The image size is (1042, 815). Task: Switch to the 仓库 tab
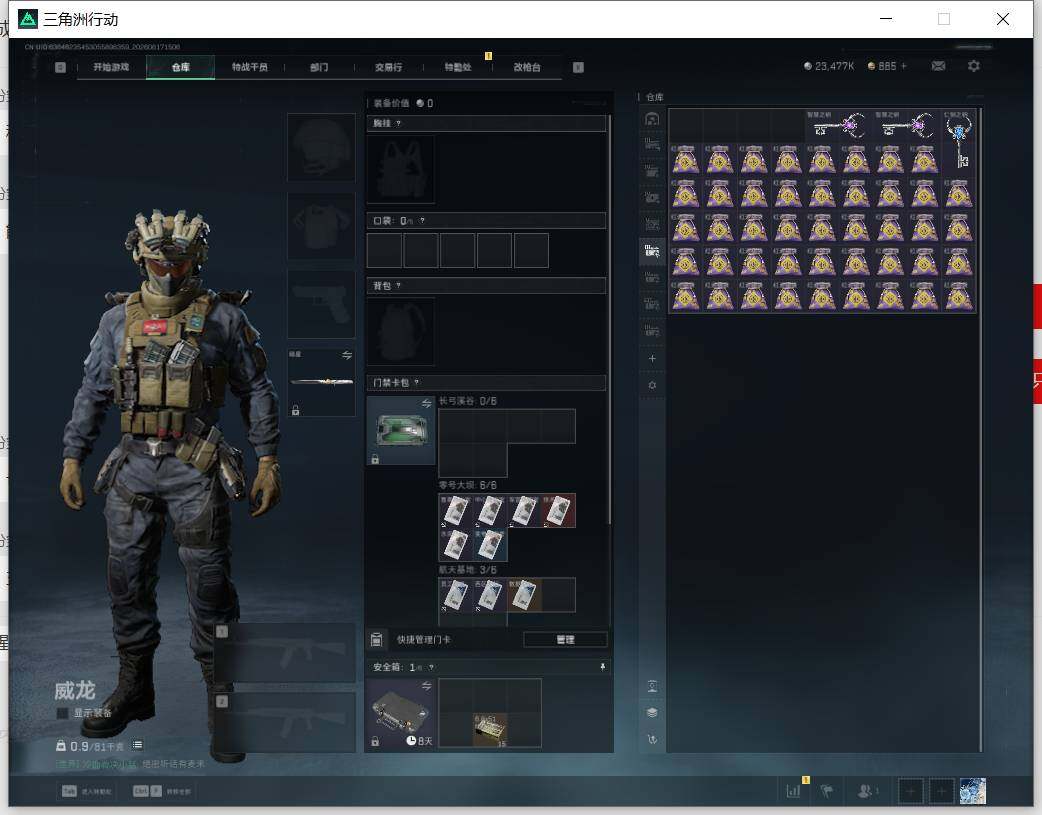[181, 67]
